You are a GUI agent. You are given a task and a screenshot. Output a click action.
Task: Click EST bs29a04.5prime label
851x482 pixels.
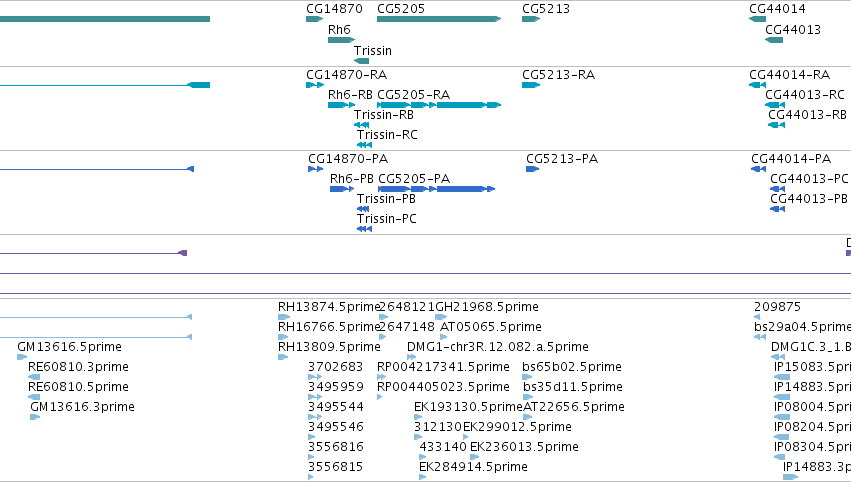coord(802,327)
